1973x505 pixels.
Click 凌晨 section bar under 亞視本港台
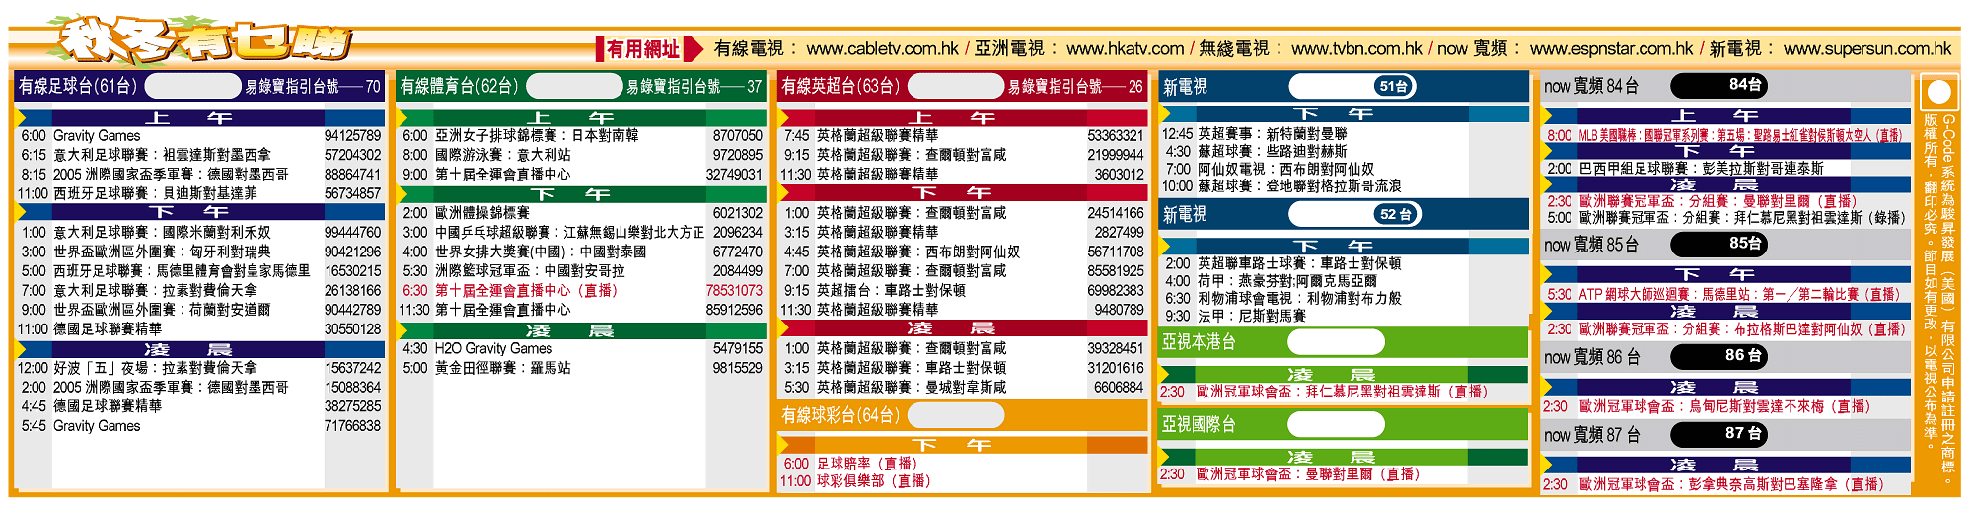pos(1343,374)
